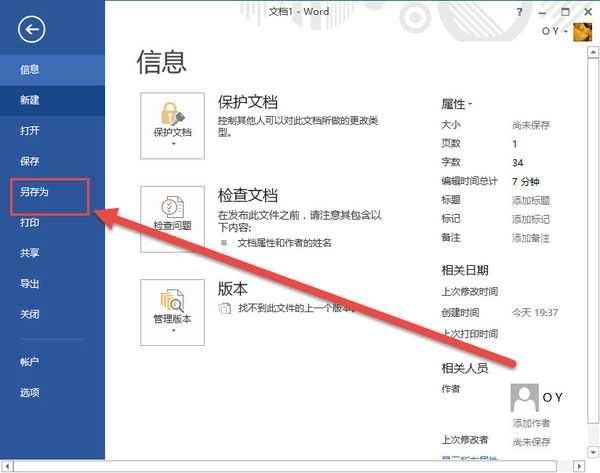This screenshot has width=600, height=473.
Task: Click the 相关日期 section heading
Action: pyautogui.click(x=465, y=271)
